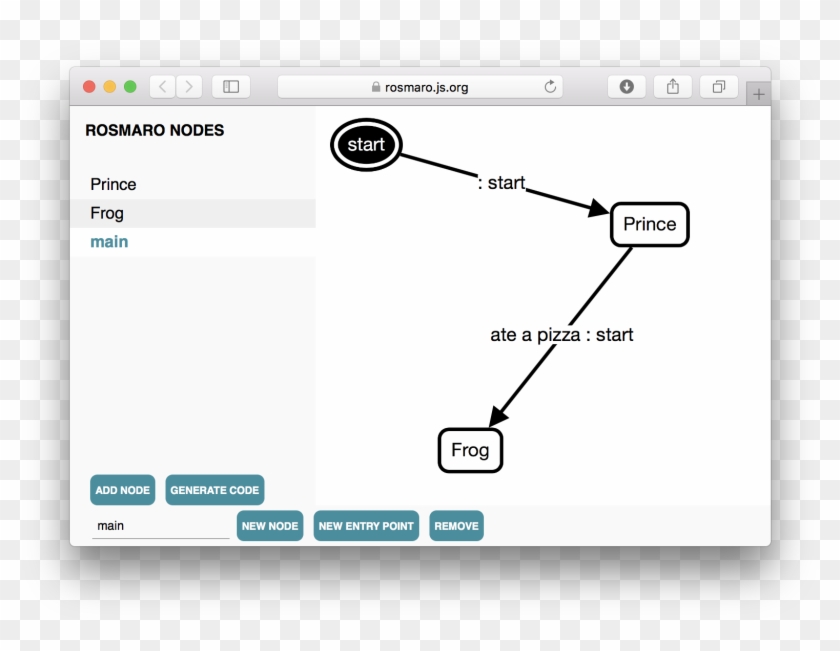Focus the node name field containing main
This screenshot has width=840, height=651.
coord(160,526)
